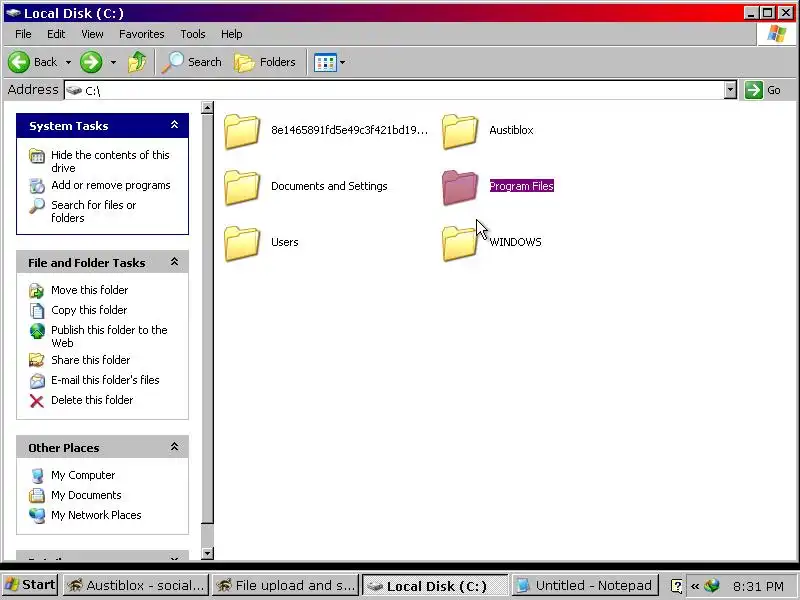This screenshot has height=600, width=800.
Task: Open the Help menu
Action: point(232,34)
